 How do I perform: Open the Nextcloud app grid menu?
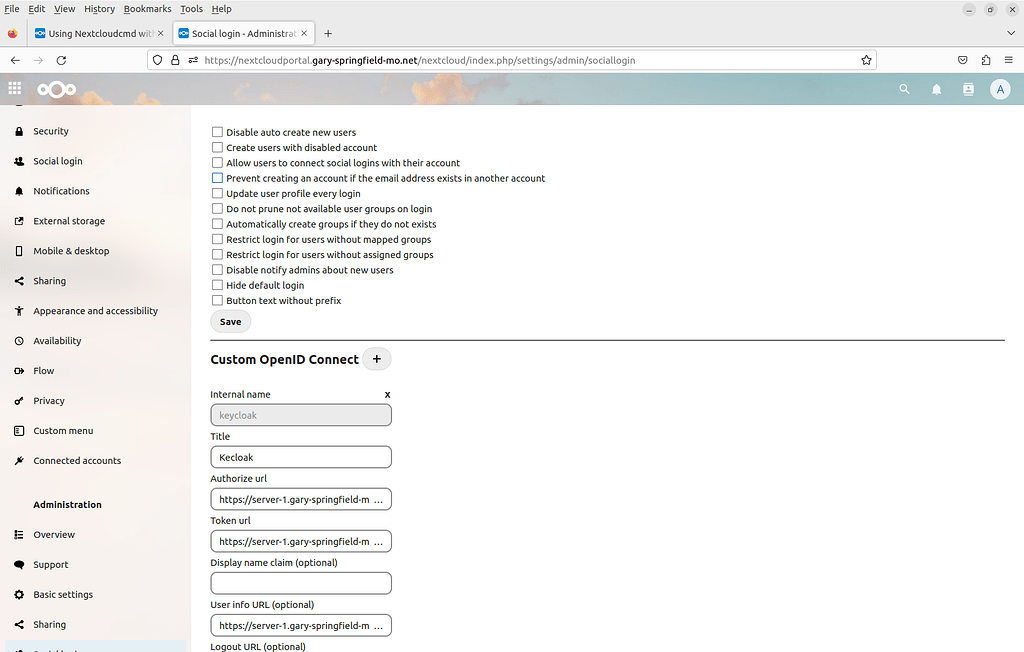click(x=15, y=89)
